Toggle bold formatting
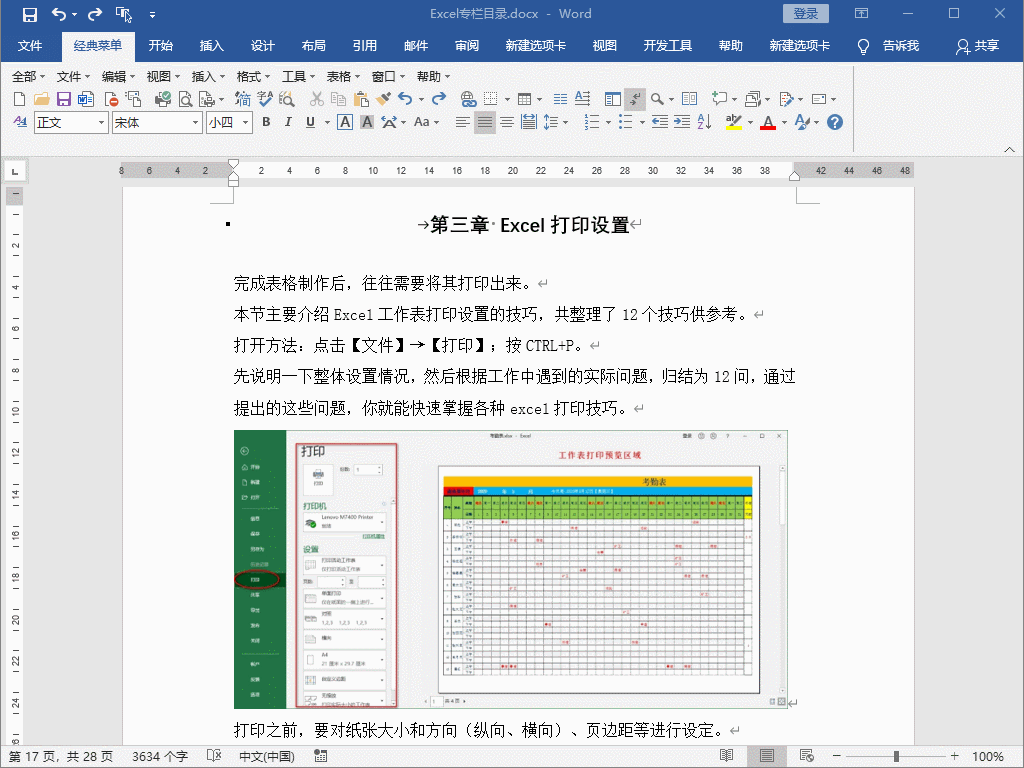Viewport: 1024px width, 768px height. click(266, 122)
